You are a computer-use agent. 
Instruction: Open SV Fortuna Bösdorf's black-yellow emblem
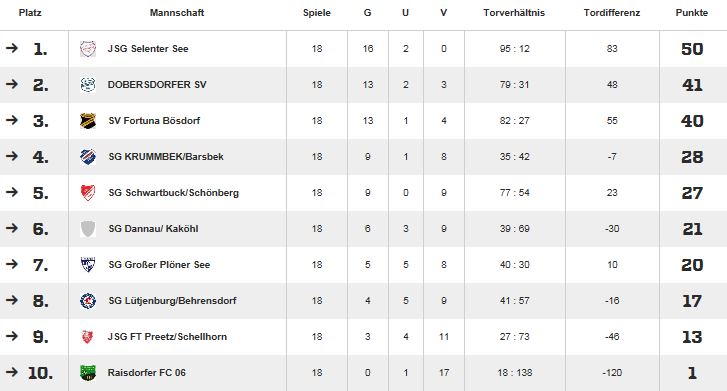(x=88, y=121)
